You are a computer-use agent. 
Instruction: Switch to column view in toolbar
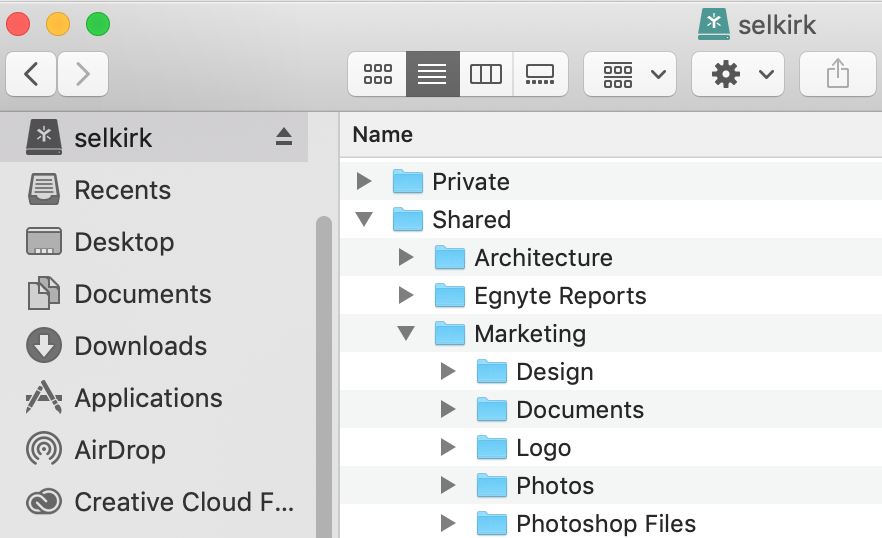coord(485,75)
